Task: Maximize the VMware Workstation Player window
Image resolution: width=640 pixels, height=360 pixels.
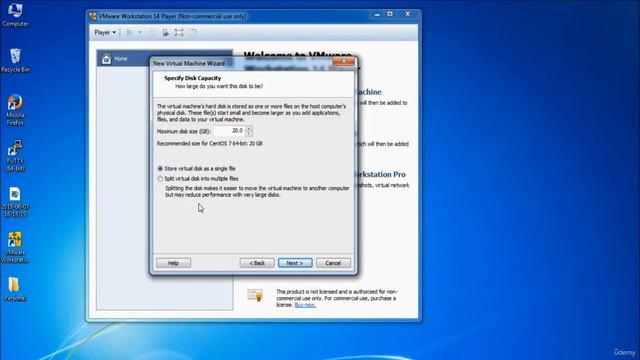Action: click(x=390, y=14)
